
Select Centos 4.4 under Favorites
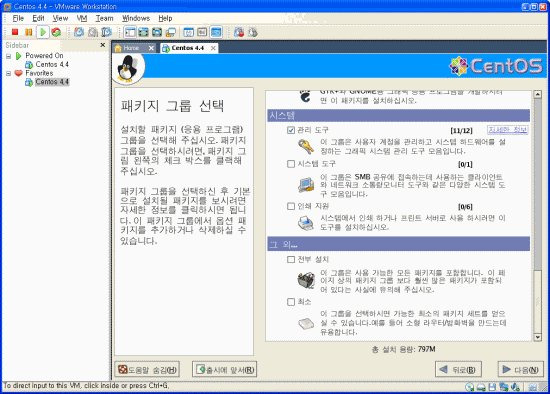coord(52,82)
